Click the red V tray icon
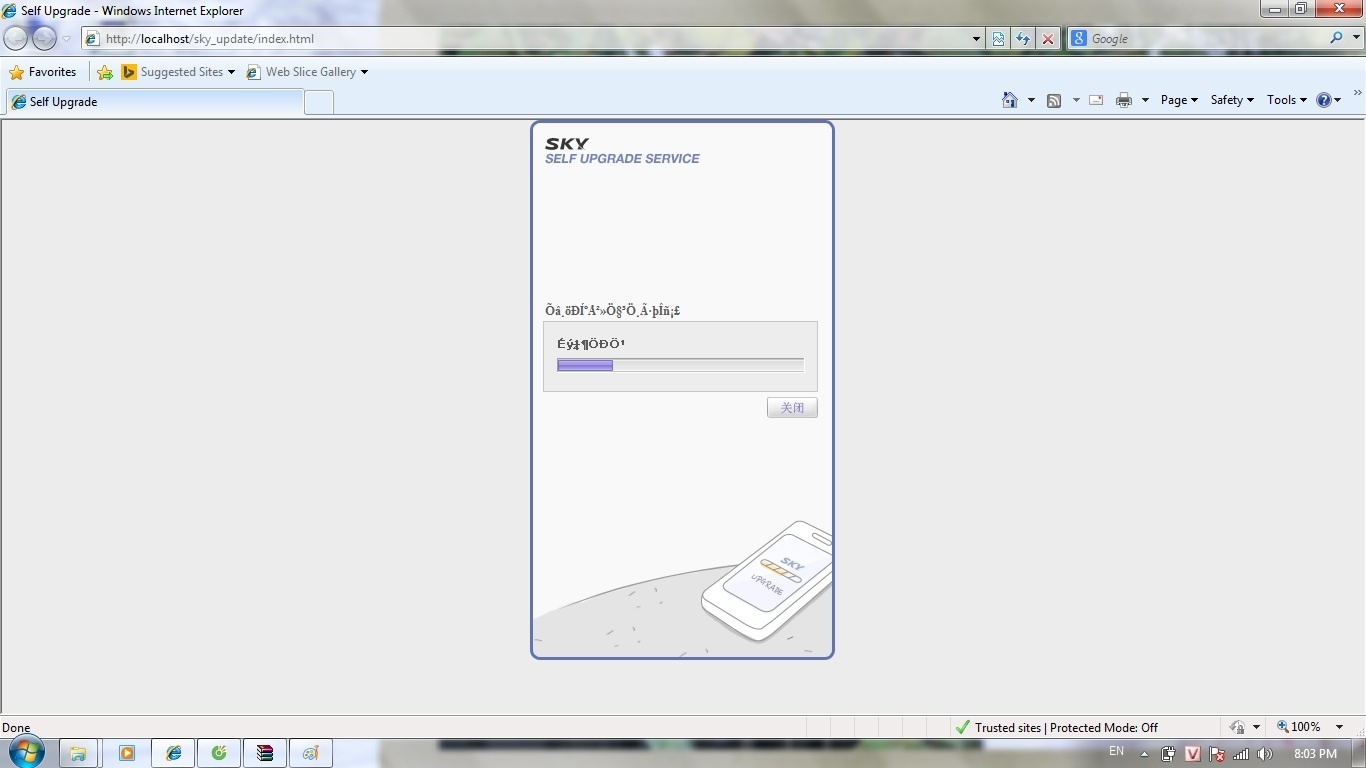 [1192, 754]
